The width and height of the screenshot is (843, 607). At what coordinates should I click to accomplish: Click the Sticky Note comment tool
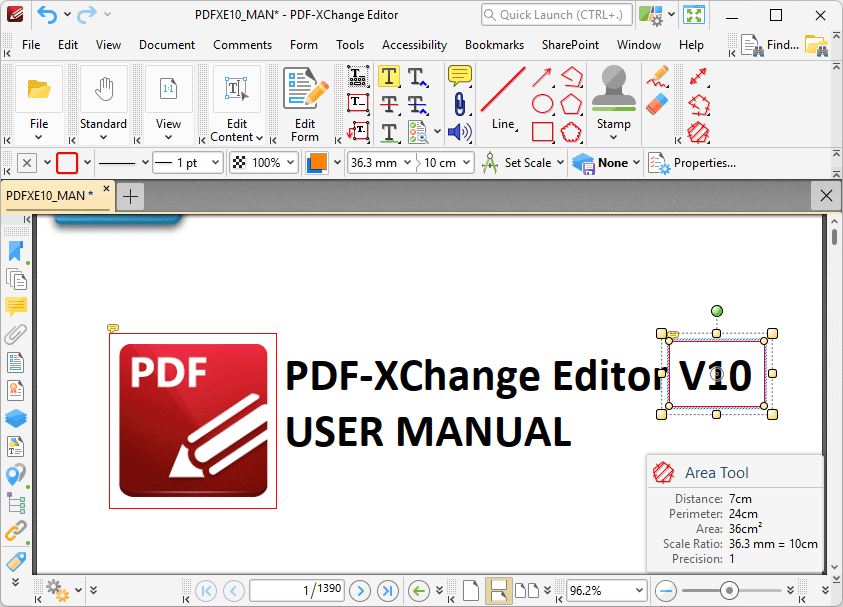459,76
